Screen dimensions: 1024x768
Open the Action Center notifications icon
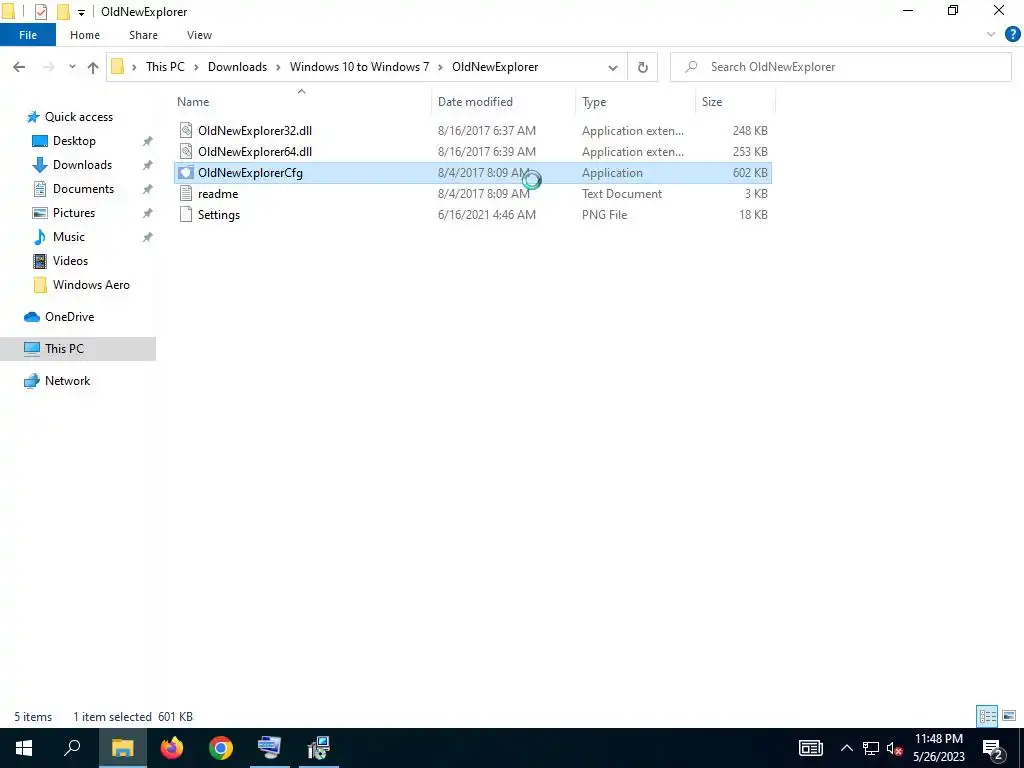pyautogui.click(x=994, y=748)
